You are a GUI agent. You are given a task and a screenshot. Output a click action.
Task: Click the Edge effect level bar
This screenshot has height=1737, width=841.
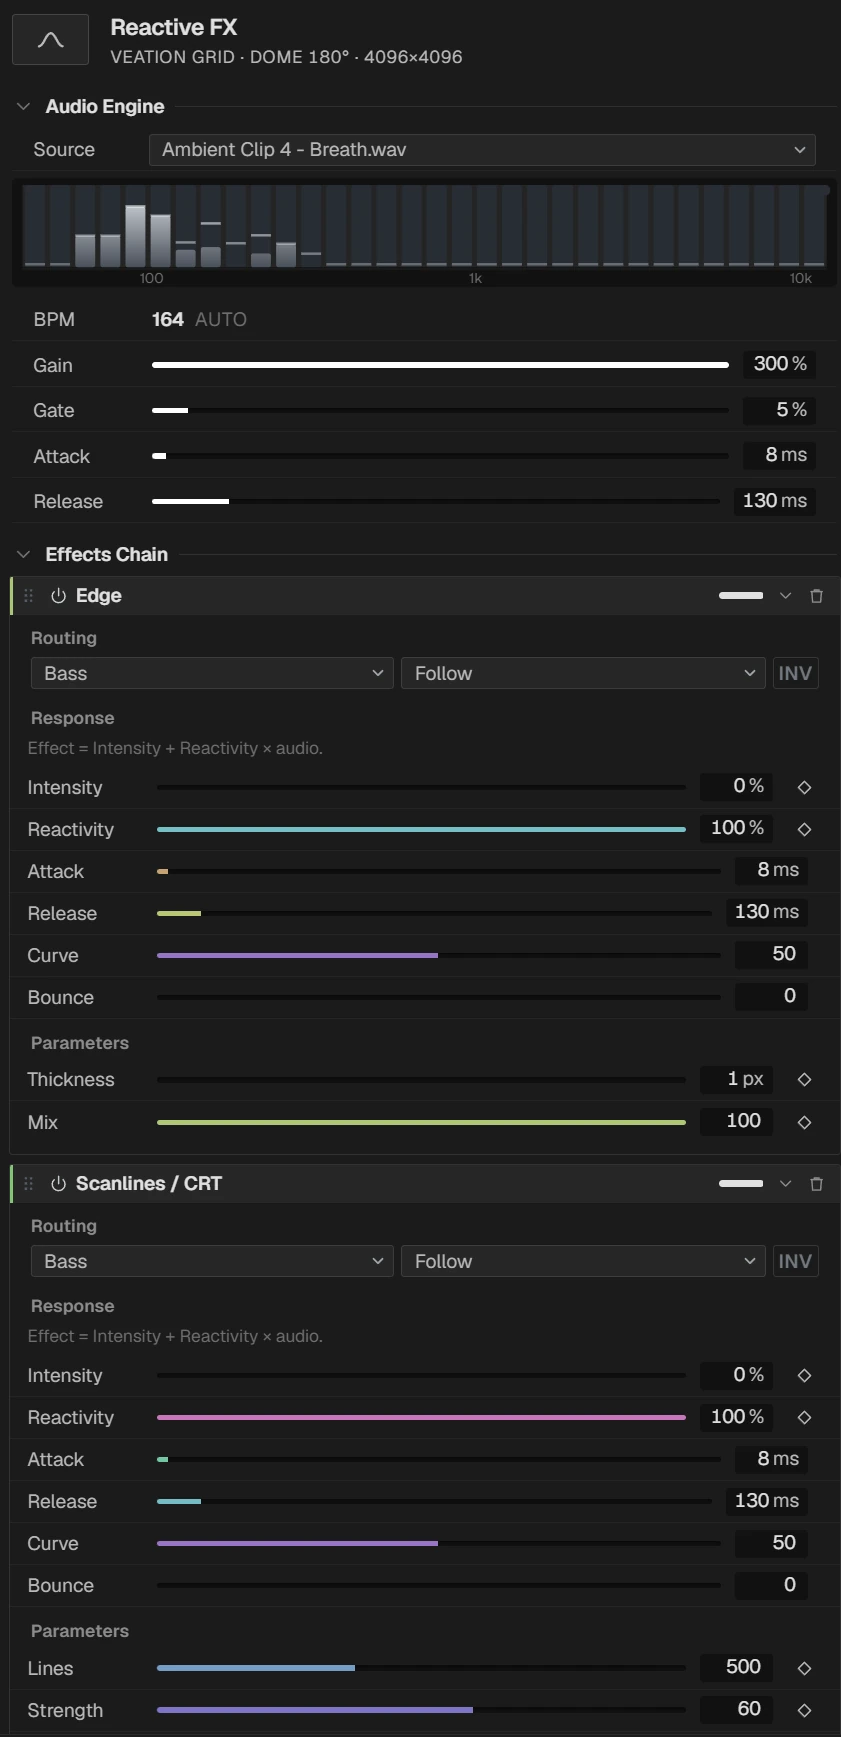[x=741, y=596]
